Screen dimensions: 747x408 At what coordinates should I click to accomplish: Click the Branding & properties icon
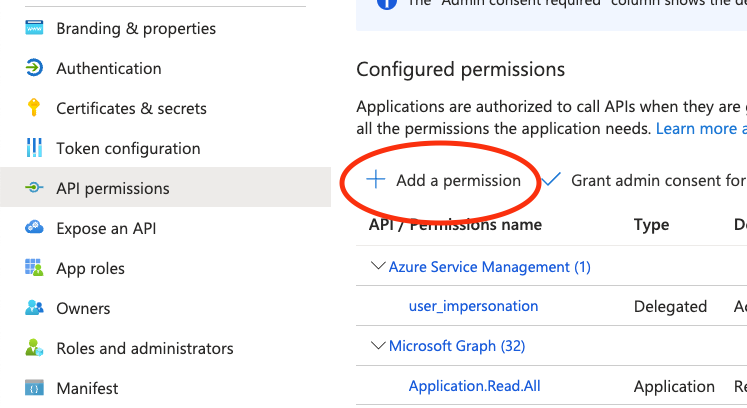(34, 28)
